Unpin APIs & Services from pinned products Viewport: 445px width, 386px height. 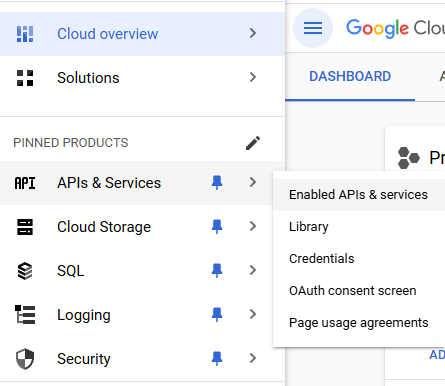[x=217, y=183]
